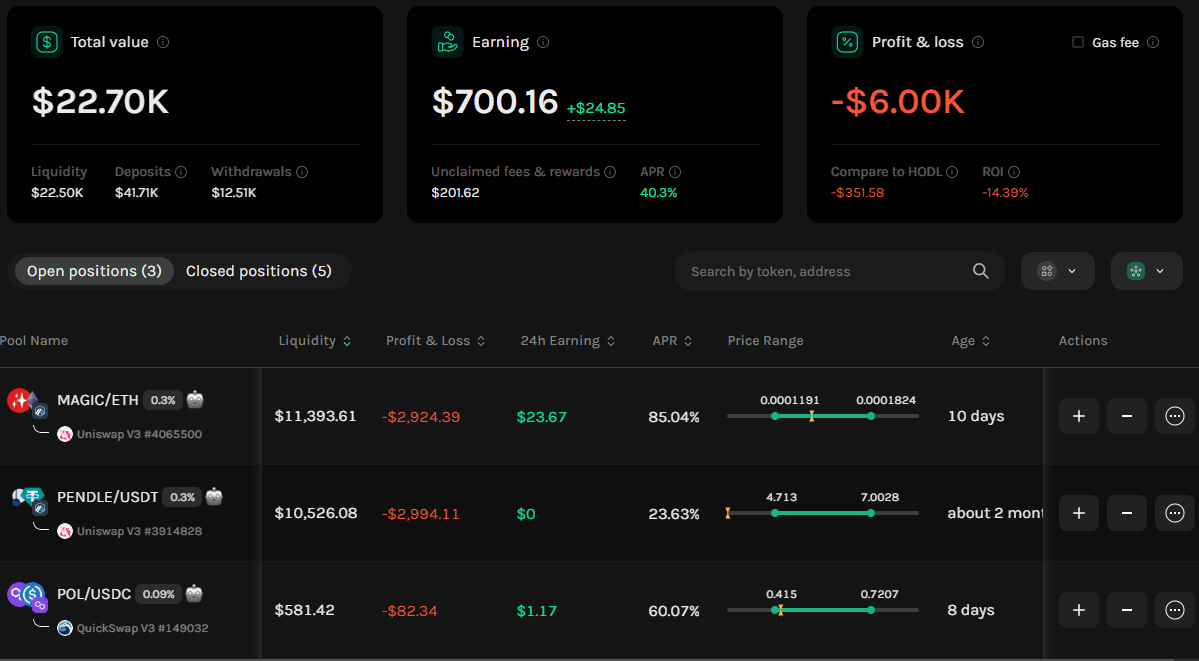Image resolution: width=1199 pixels, height=661 pixels.
Task: Click the MAGIC/ETH price range bar
Action: click(823, 416)
